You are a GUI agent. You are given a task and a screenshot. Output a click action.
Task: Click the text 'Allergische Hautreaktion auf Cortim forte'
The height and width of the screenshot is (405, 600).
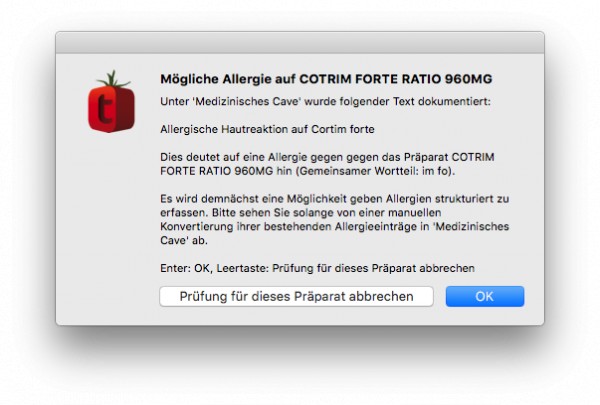coord(267,129)
